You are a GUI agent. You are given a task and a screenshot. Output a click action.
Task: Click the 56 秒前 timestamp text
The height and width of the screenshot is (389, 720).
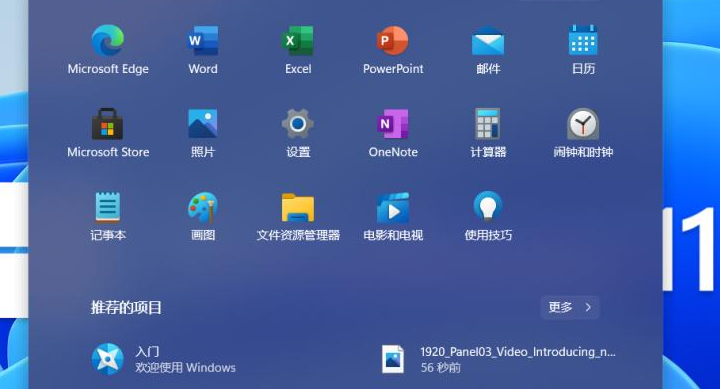click(441, 367)
